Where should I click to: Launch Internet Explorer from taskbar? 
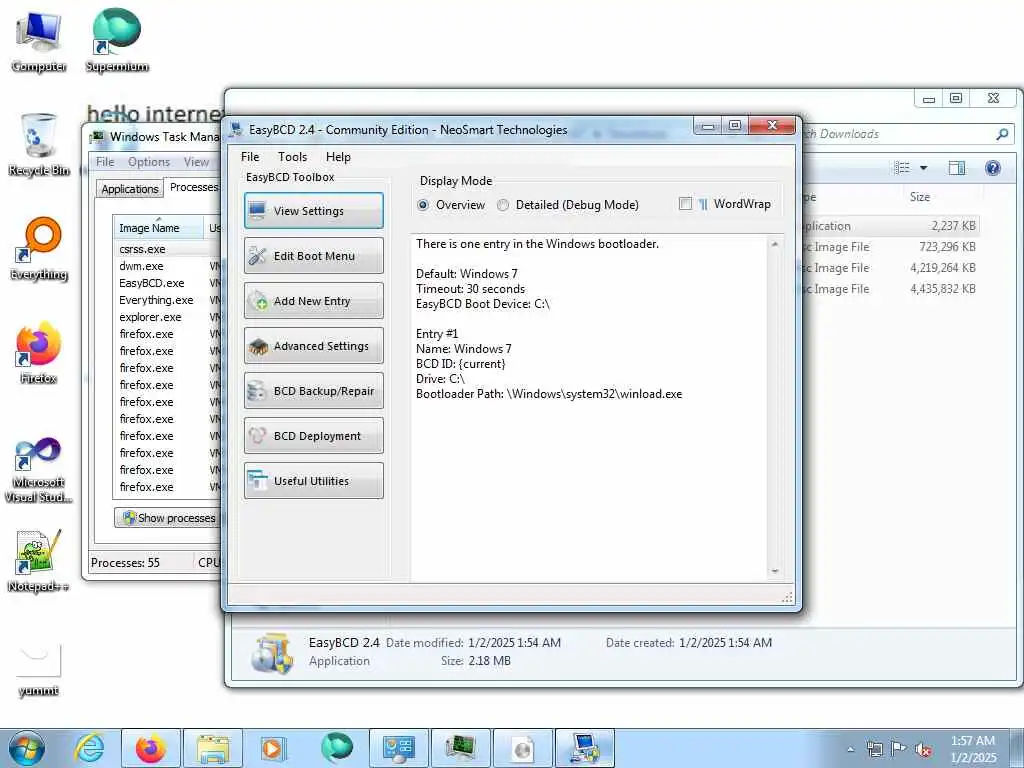89,748
